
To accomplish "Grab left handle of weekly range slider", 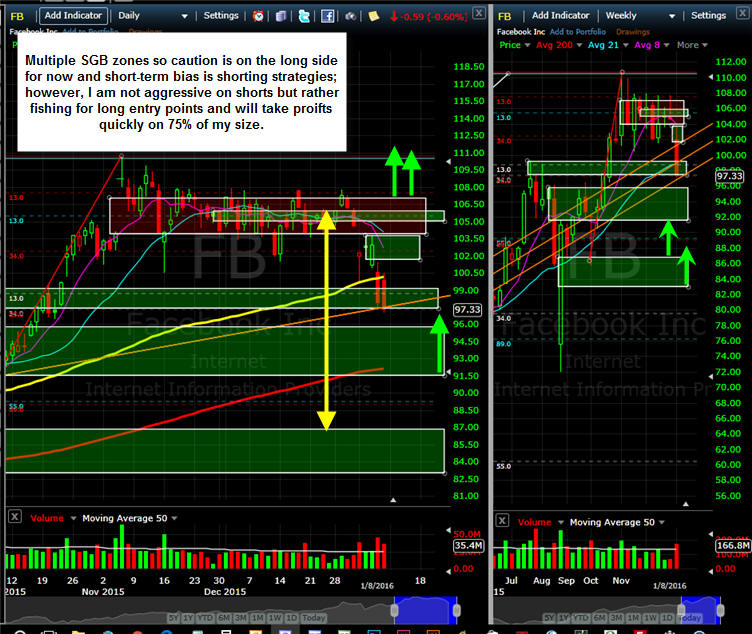I will coord(681,610).
